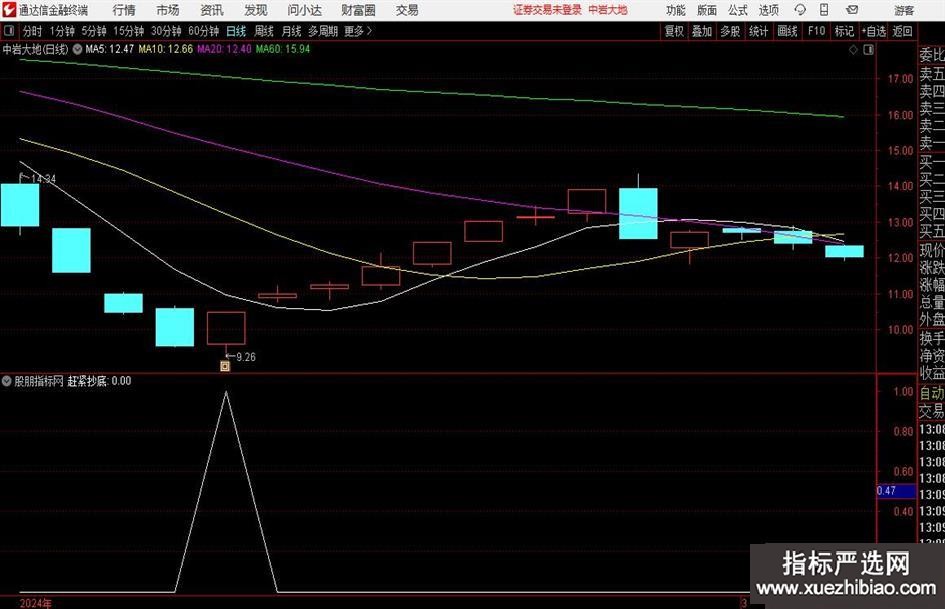Click the 通达信 red logo icon
945x609 pixels.
(x=9, y=10)
